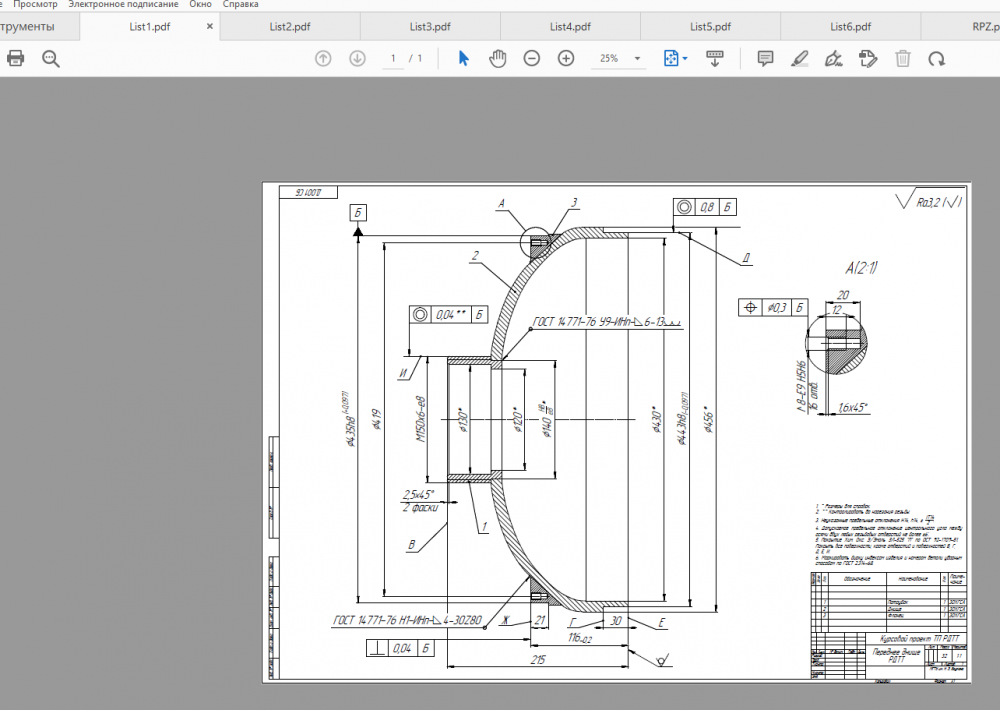Viewport: 1000px width, 710px height.
Task: Switch to the List3.pdf tab
Action: point(430,27)
